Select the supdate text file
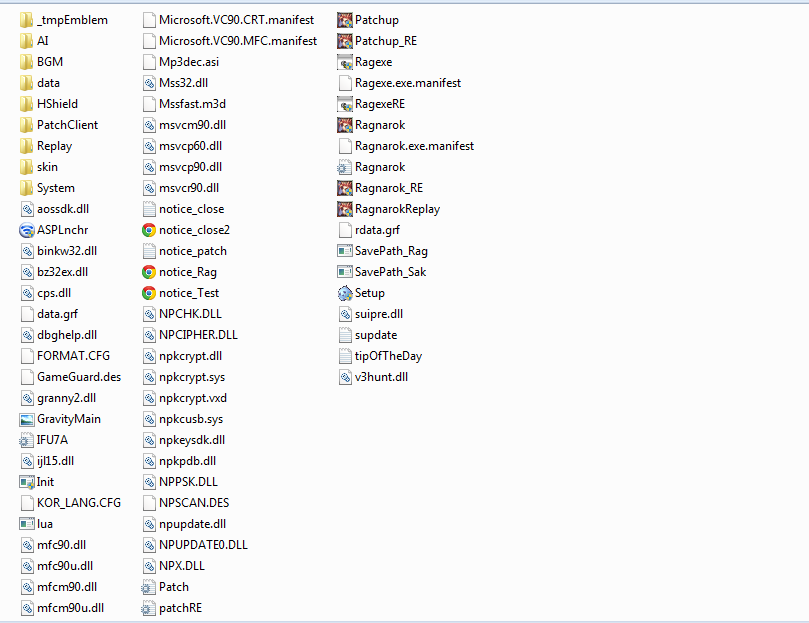The height and width of the screenshot is (623, 809). click(x=368, y=335)
